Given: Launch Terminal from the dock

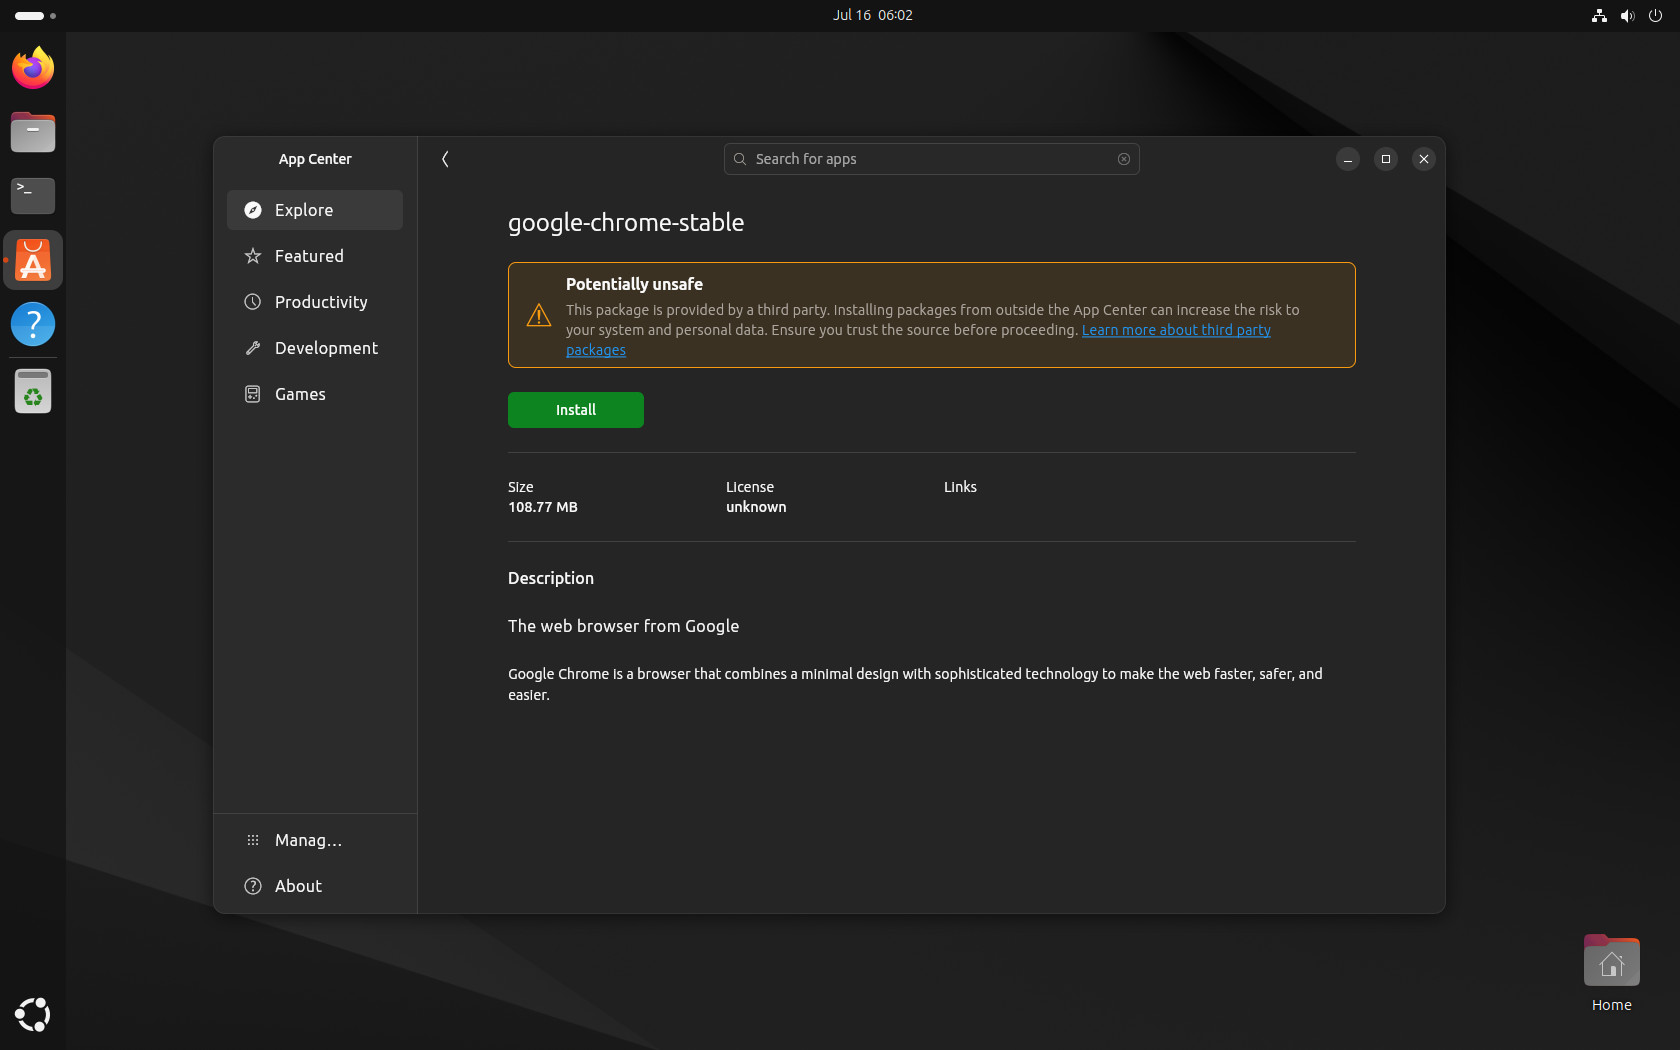Looking at the screenshot, I should [x=33, y=196].
